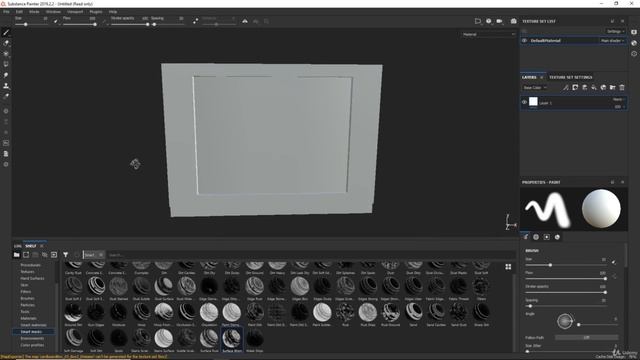Delete the selected layer with trash icon
Viewport: 640px width, 360px height.
622,87
